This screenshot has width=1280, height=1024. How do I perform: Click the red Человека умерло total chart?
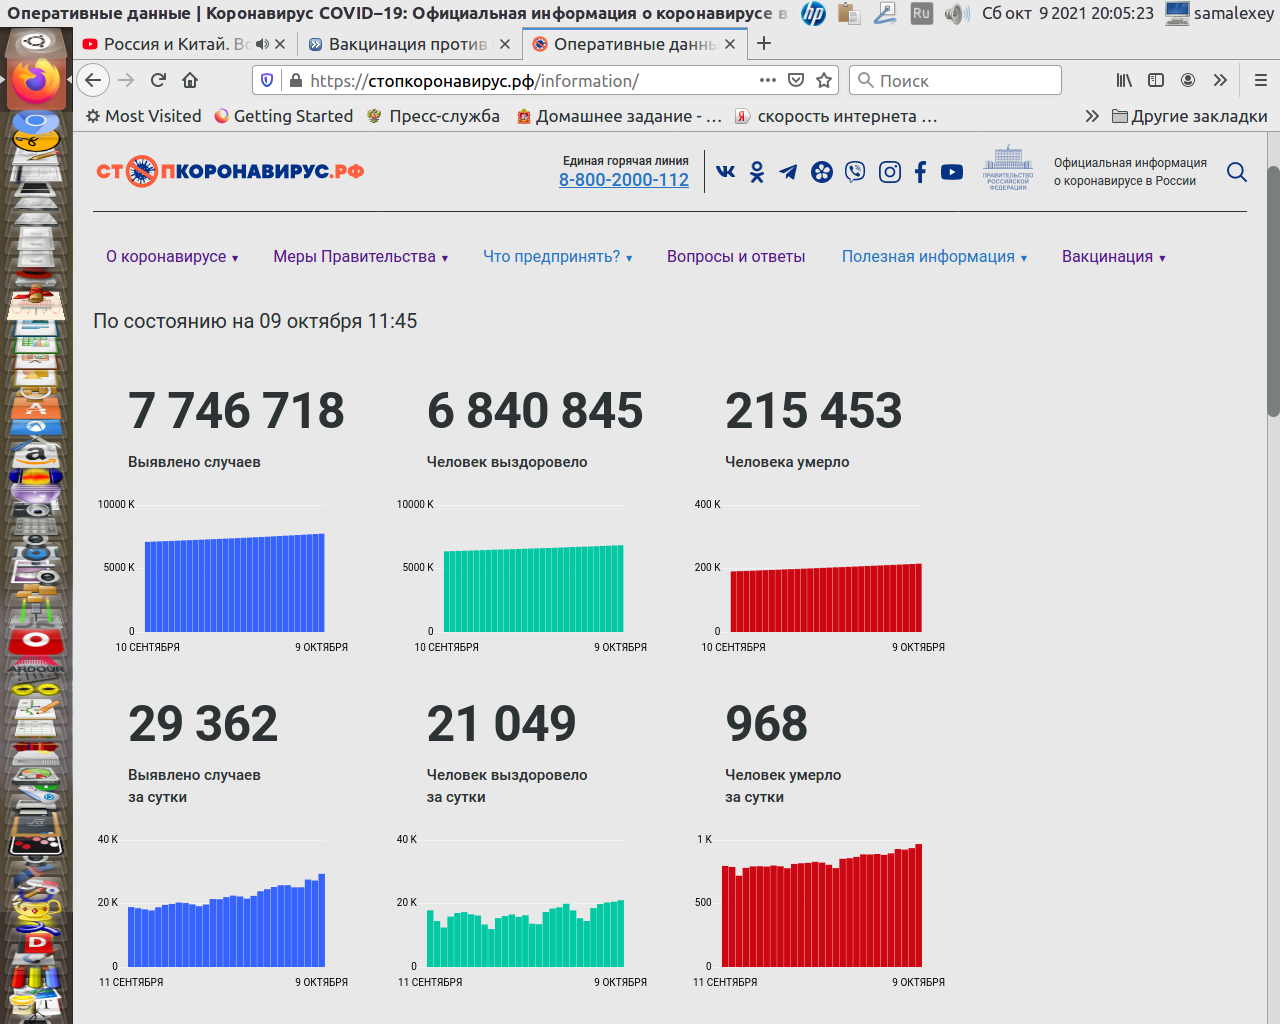point(826,598)
